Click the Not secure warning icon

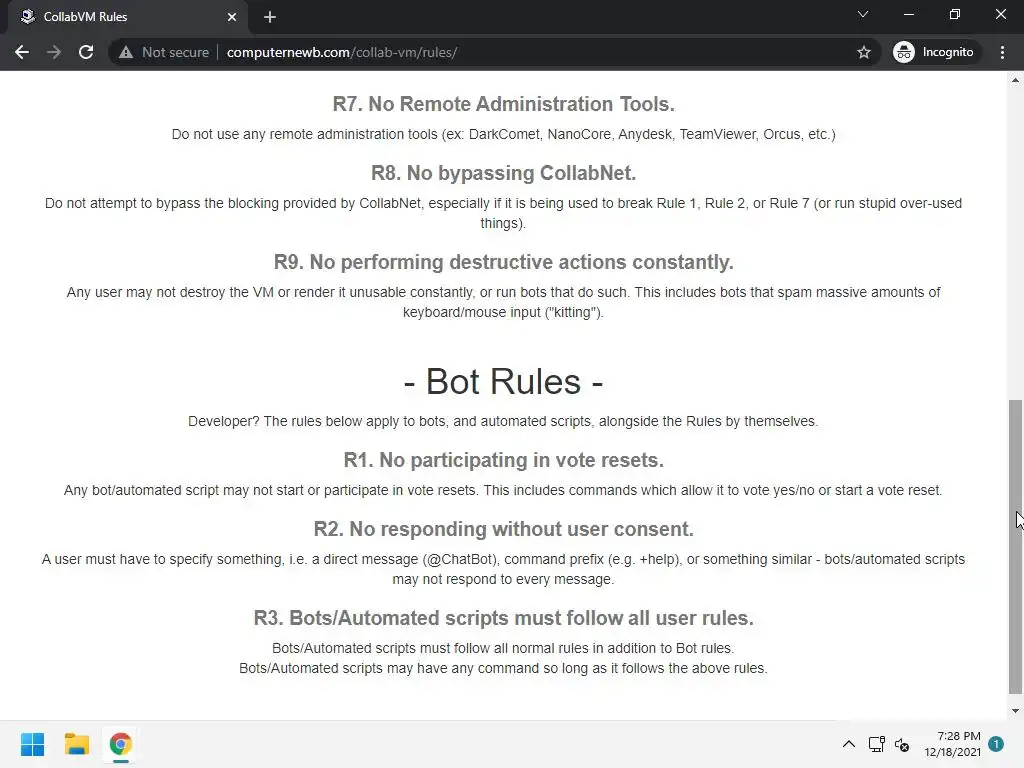[x=126, y=52]
